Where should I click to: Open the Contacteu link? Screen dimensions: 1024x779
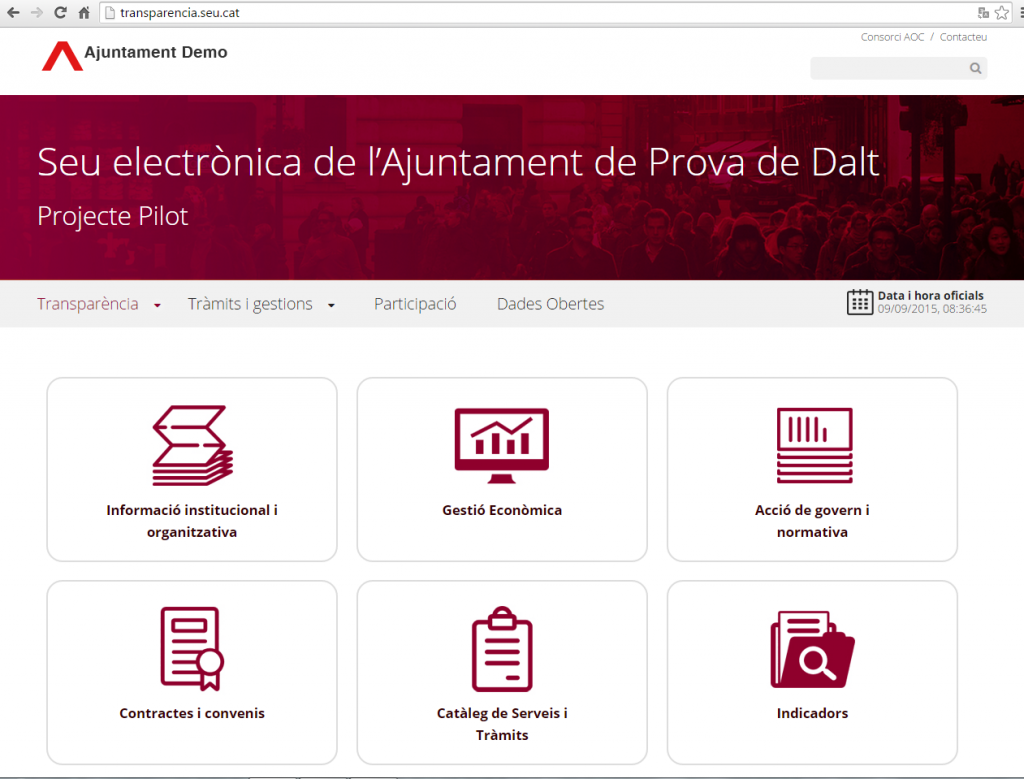coord(963,36)
